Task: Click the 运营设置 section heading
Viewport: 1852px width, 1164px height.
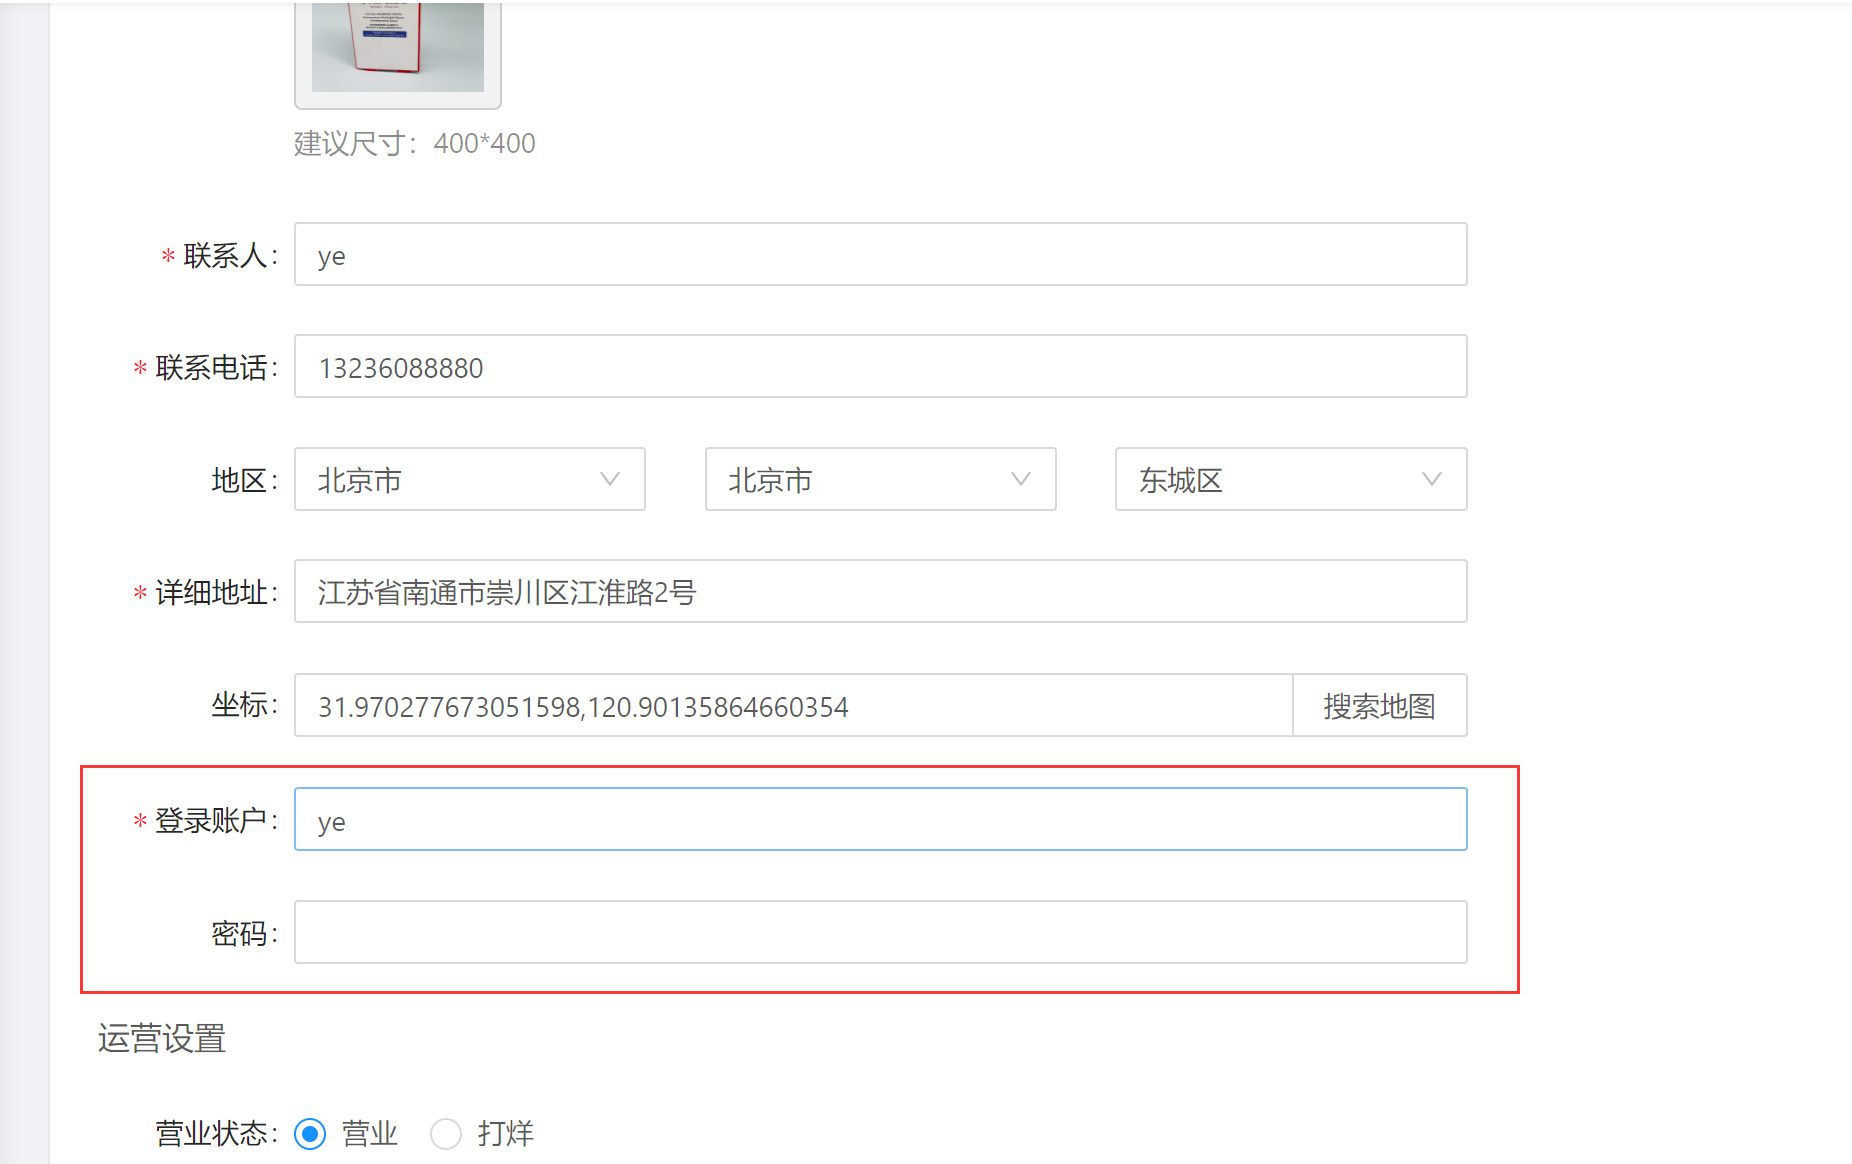Action: click(162, 1039)
